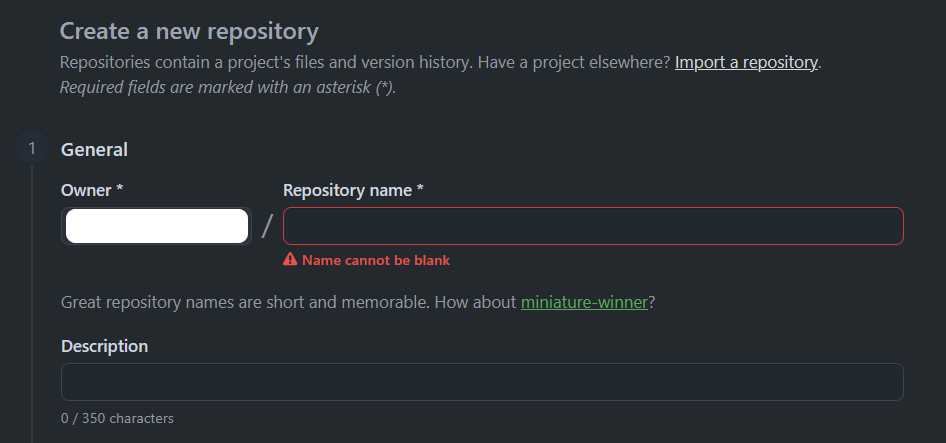Open the Import a repository link
The width and height of the screenshot is (946, 443).
pyautogui.click(x=746, y=62)
